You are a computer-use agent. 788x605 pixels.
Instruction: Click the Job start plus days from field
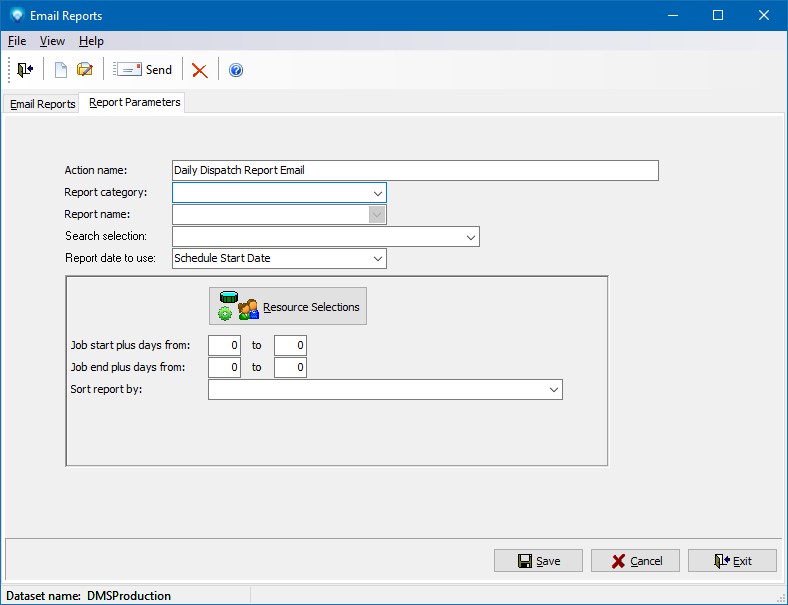pyautogui.click(x=224, y=345)
